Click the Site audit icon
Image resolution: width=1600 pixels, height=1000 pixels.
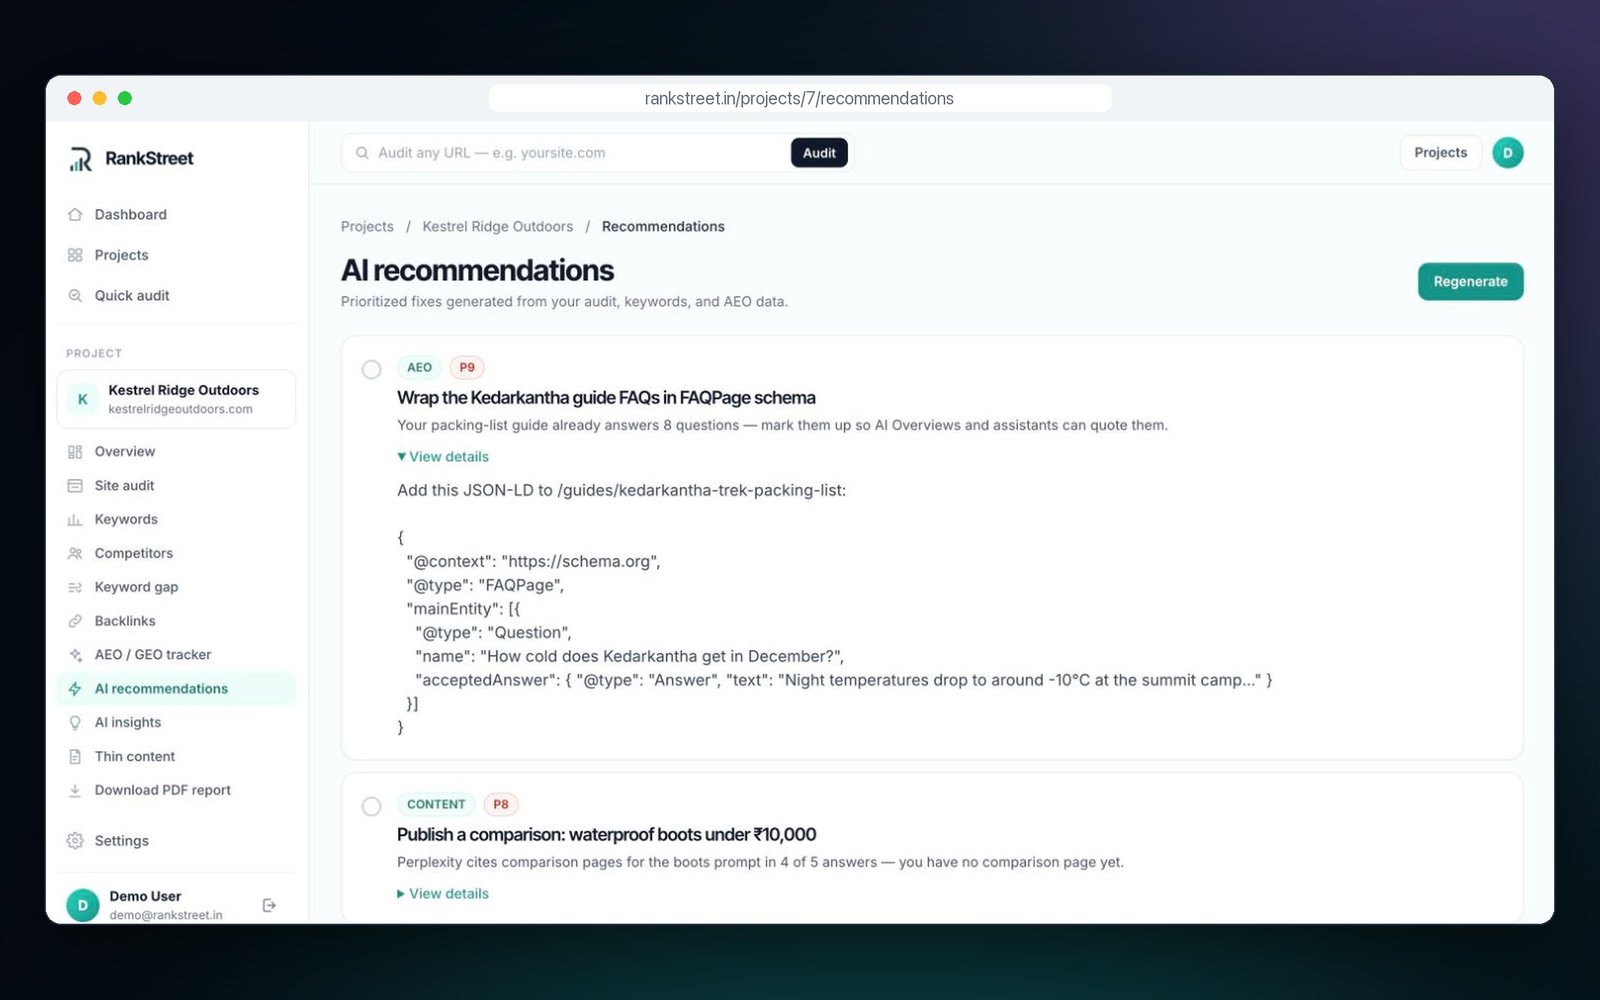(x=75, y=486)
